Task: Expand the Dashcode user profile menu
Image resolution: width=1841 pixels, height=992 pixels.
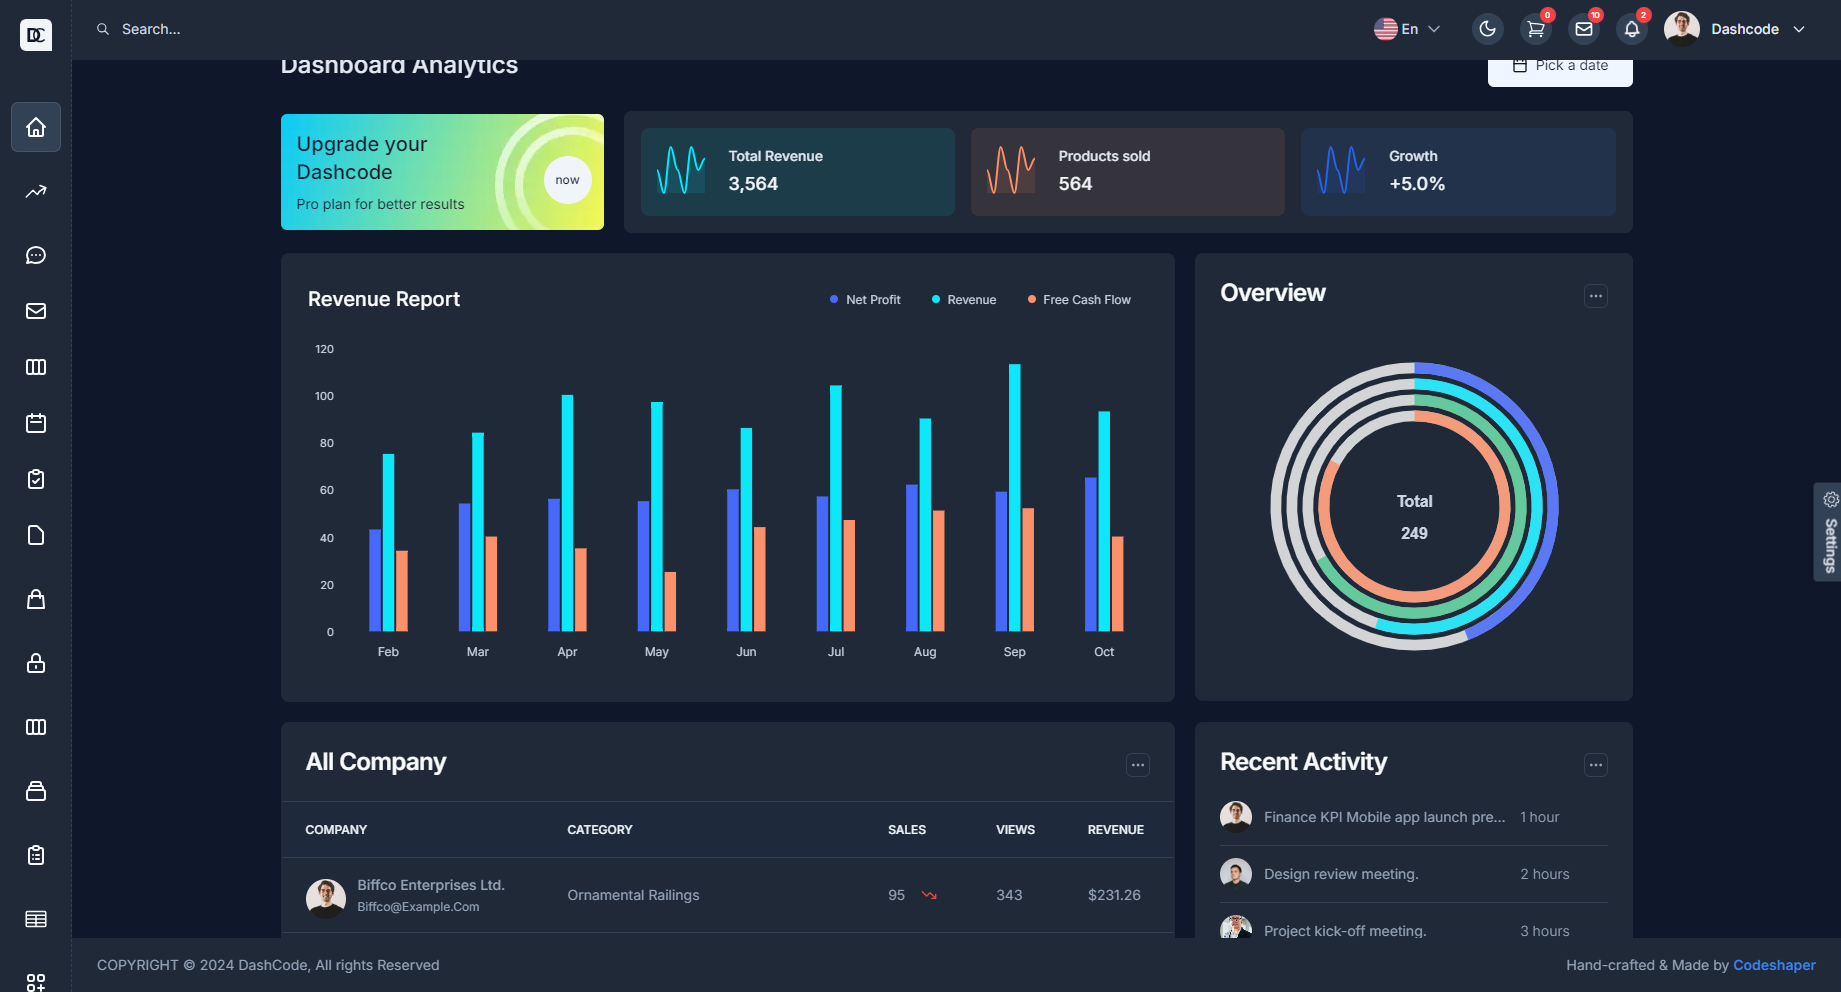Action: tap(1735, 29)
